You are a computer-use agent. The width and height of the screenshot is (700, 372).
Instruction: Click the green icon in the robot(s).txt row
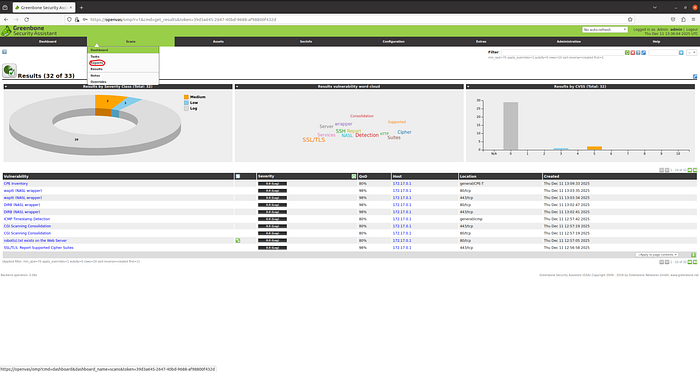click(238, 241)
